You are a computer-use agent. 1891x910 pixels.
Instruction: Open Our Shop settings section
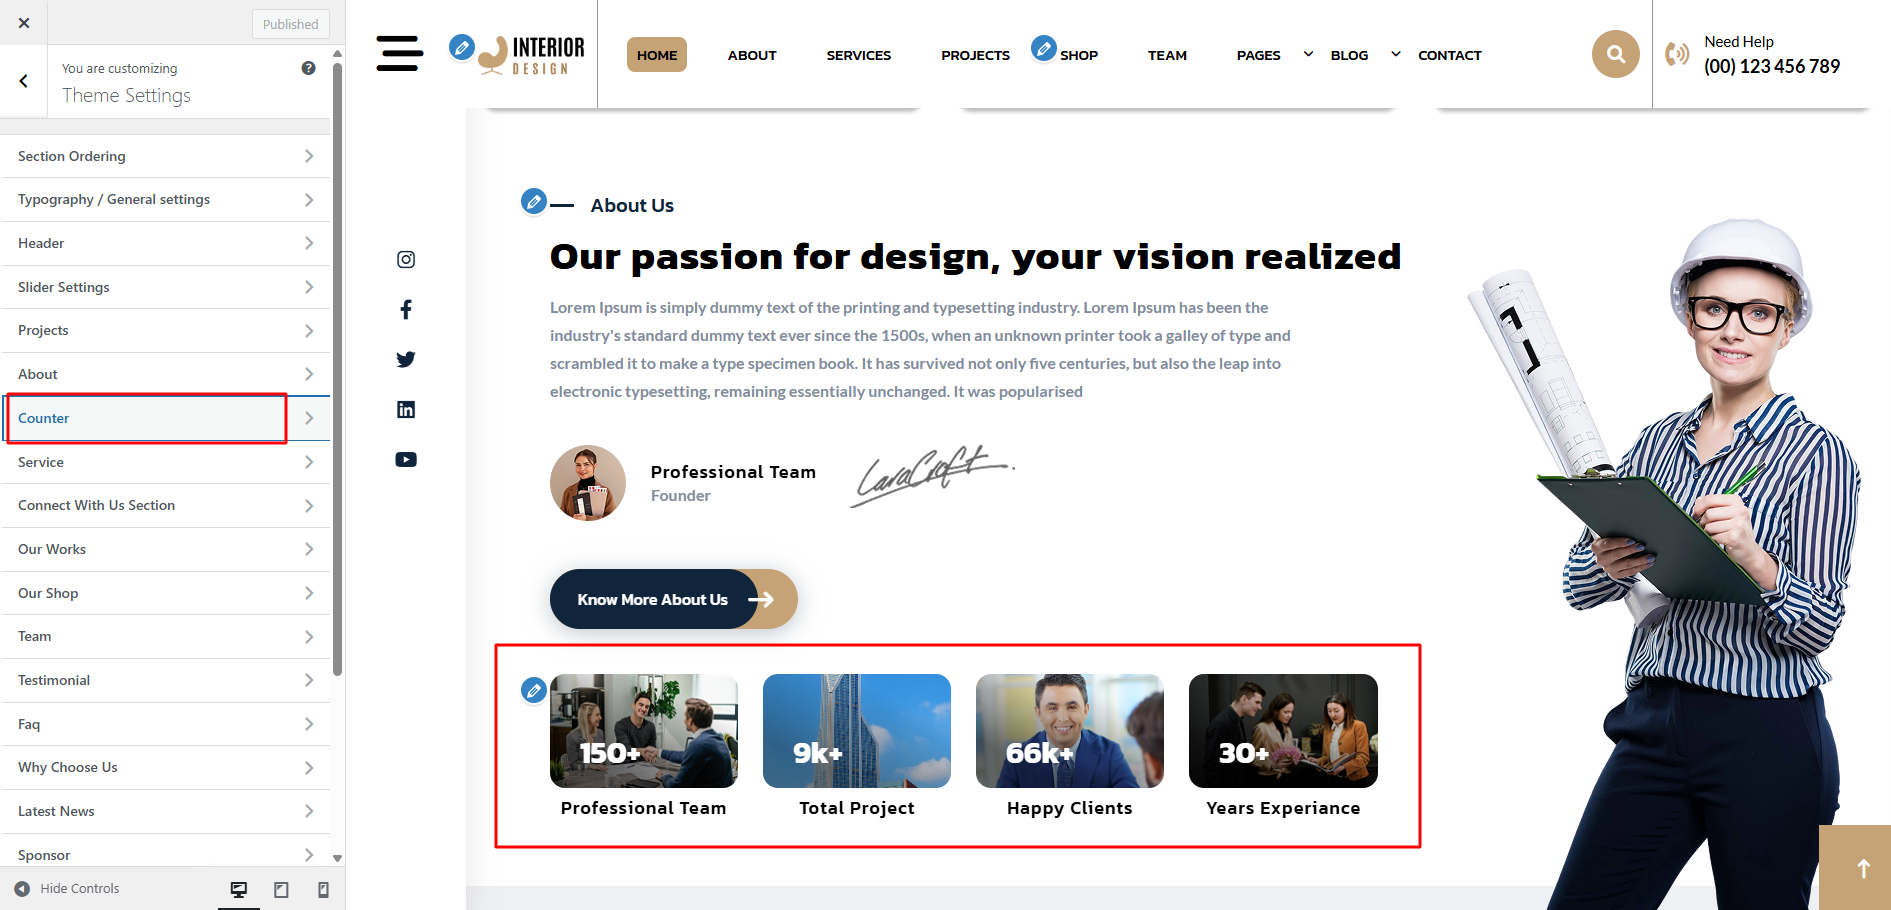point(165,593)
